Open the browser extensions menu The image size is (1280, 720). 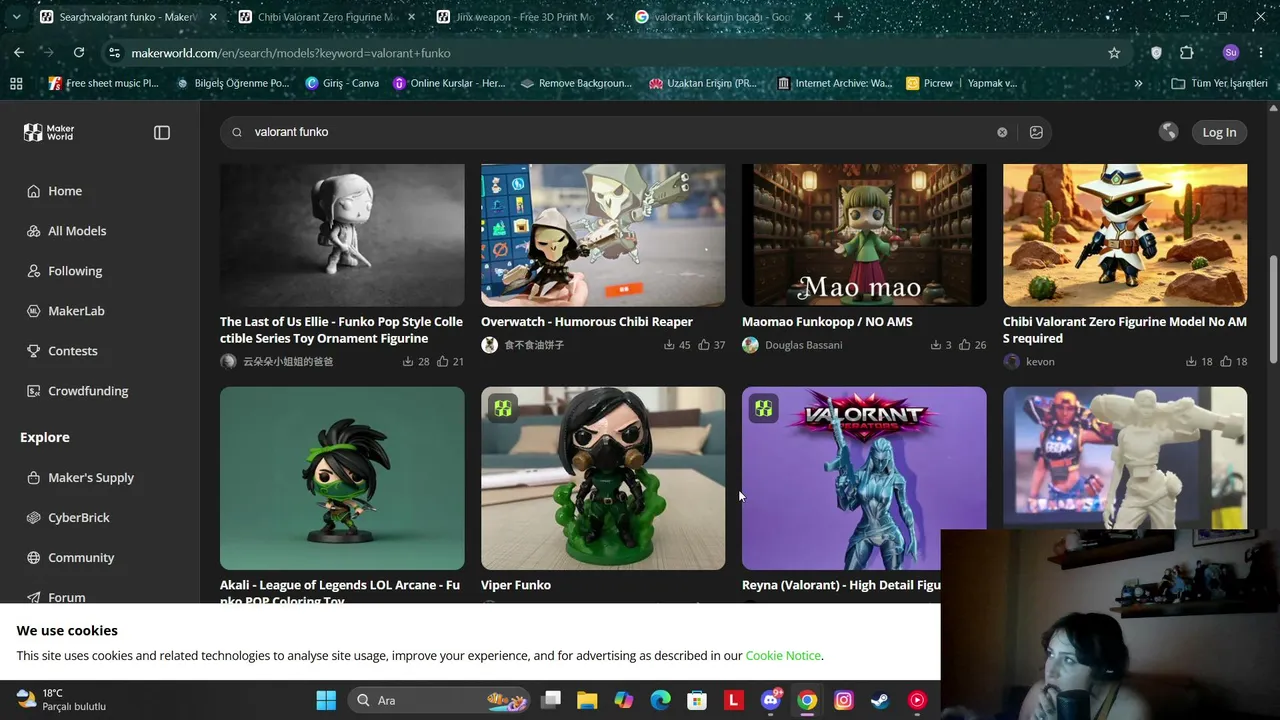(x=1187, y=53)
